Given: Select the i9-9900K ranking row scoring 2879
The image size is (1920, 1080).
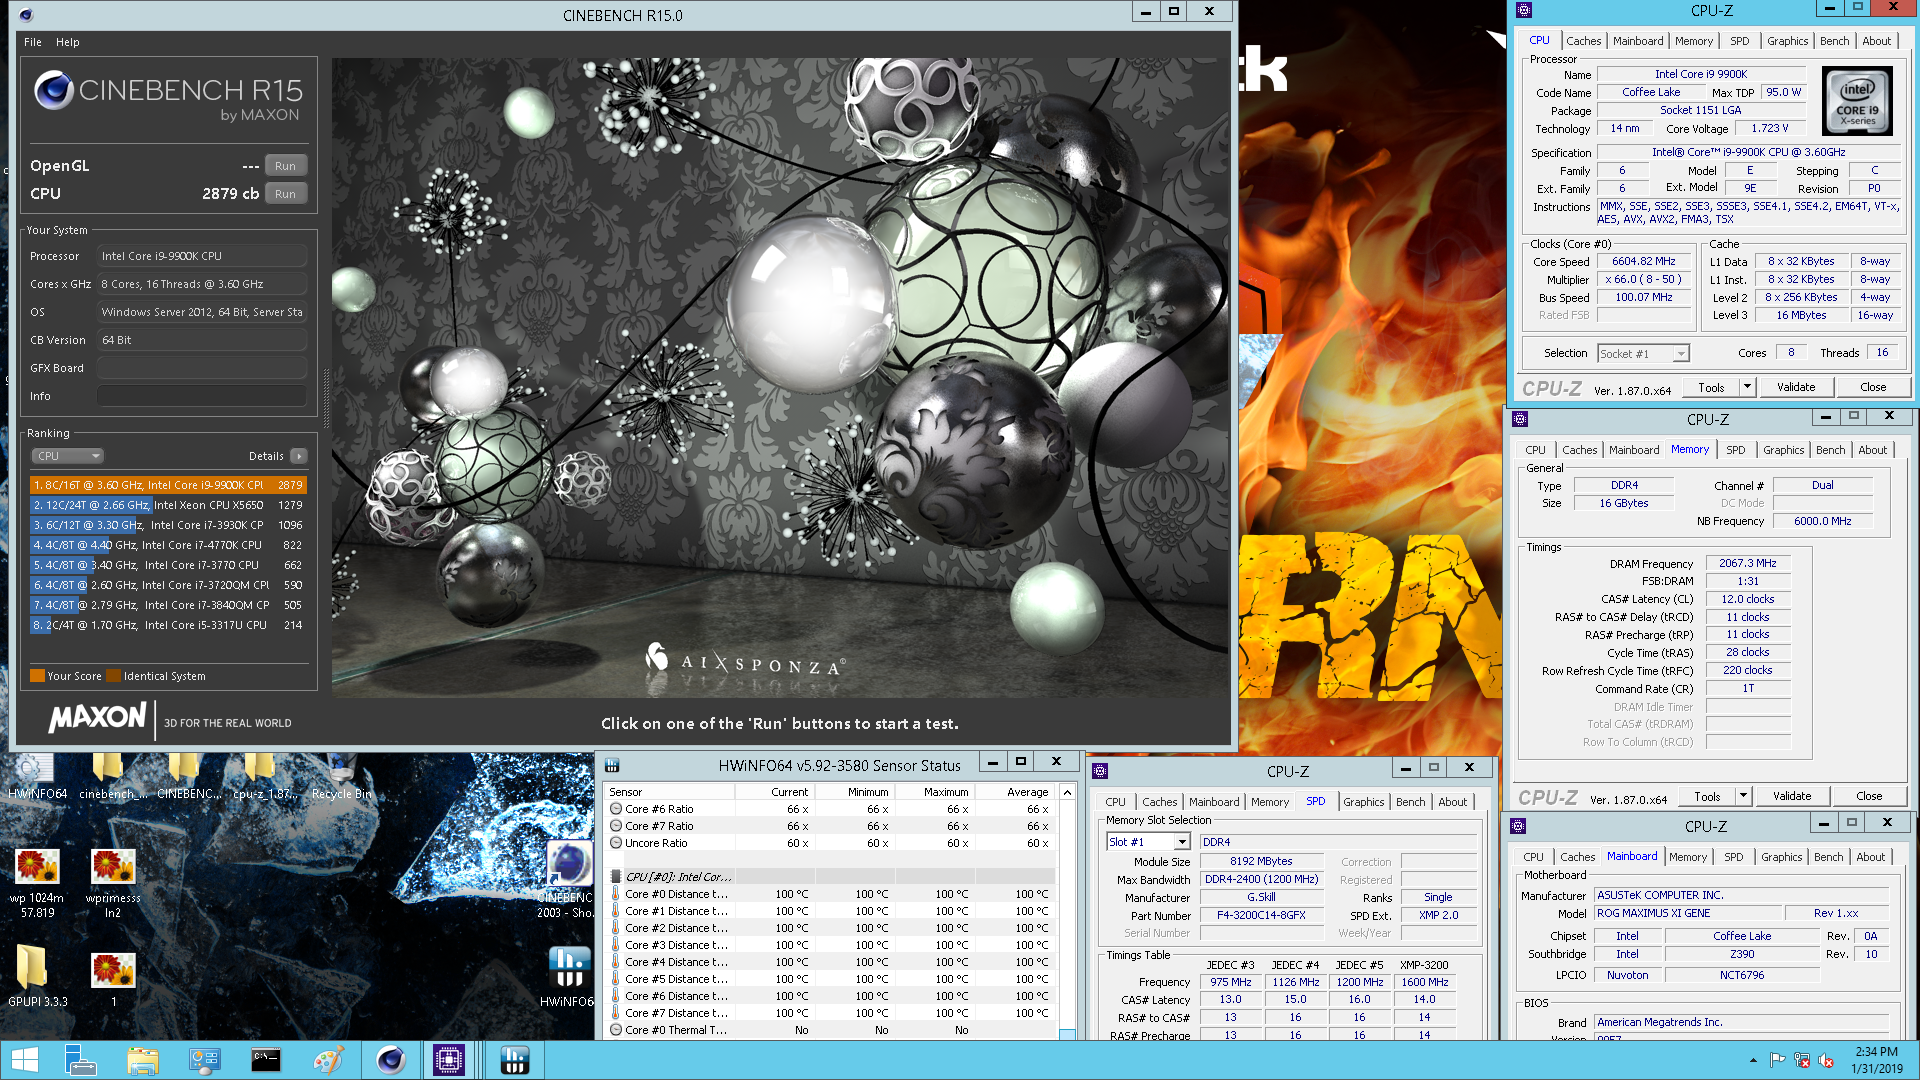Looking at the screenshot, I should 168,485.
